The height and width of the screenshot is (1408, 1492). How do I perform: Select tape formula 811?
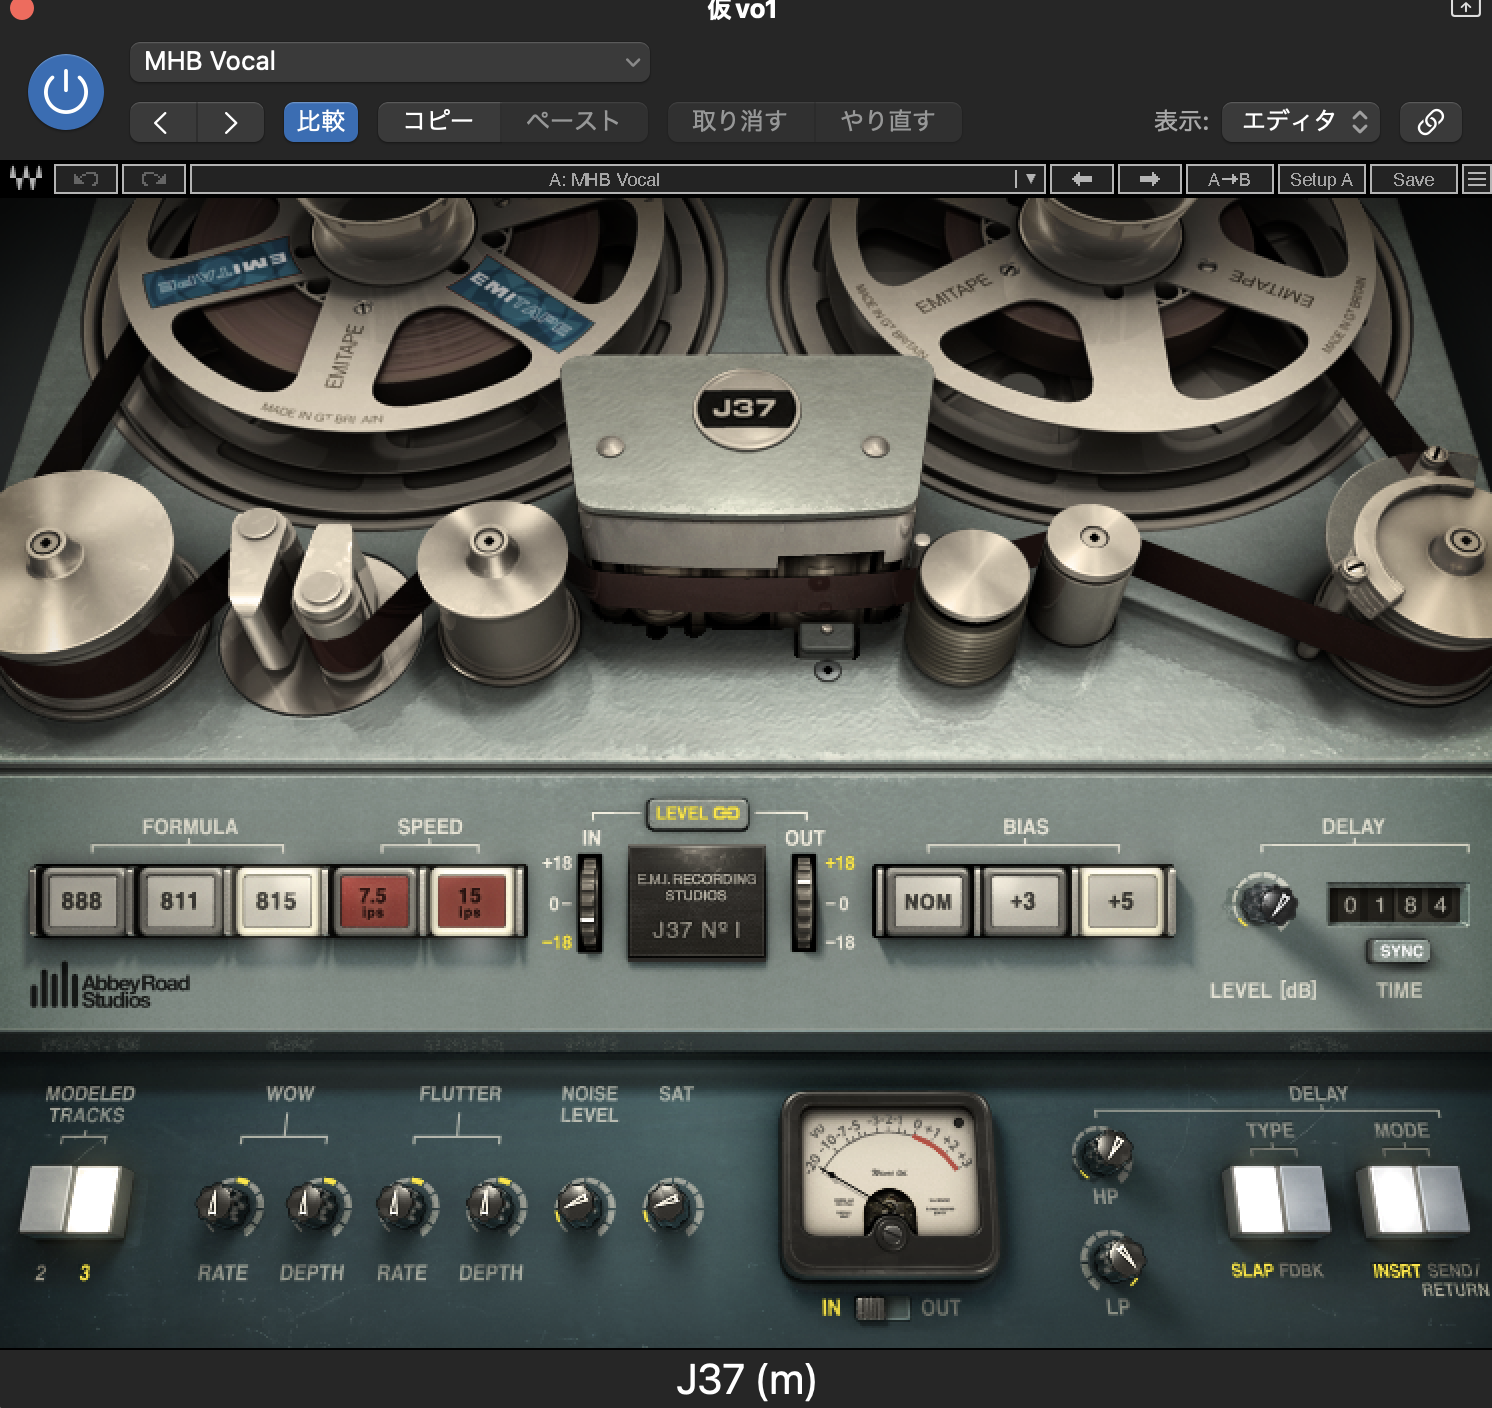click(179, 901)
